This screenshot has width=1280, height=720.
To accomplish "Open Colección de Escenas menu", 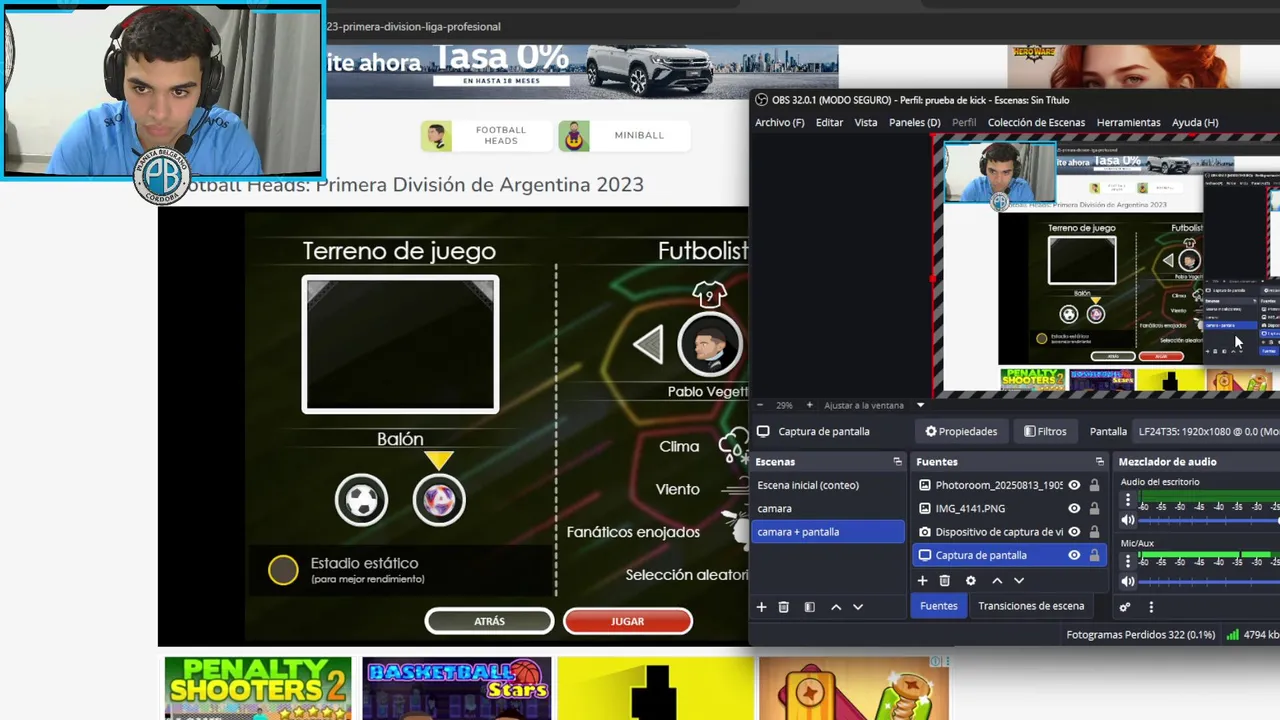I will pos(1036,122).
